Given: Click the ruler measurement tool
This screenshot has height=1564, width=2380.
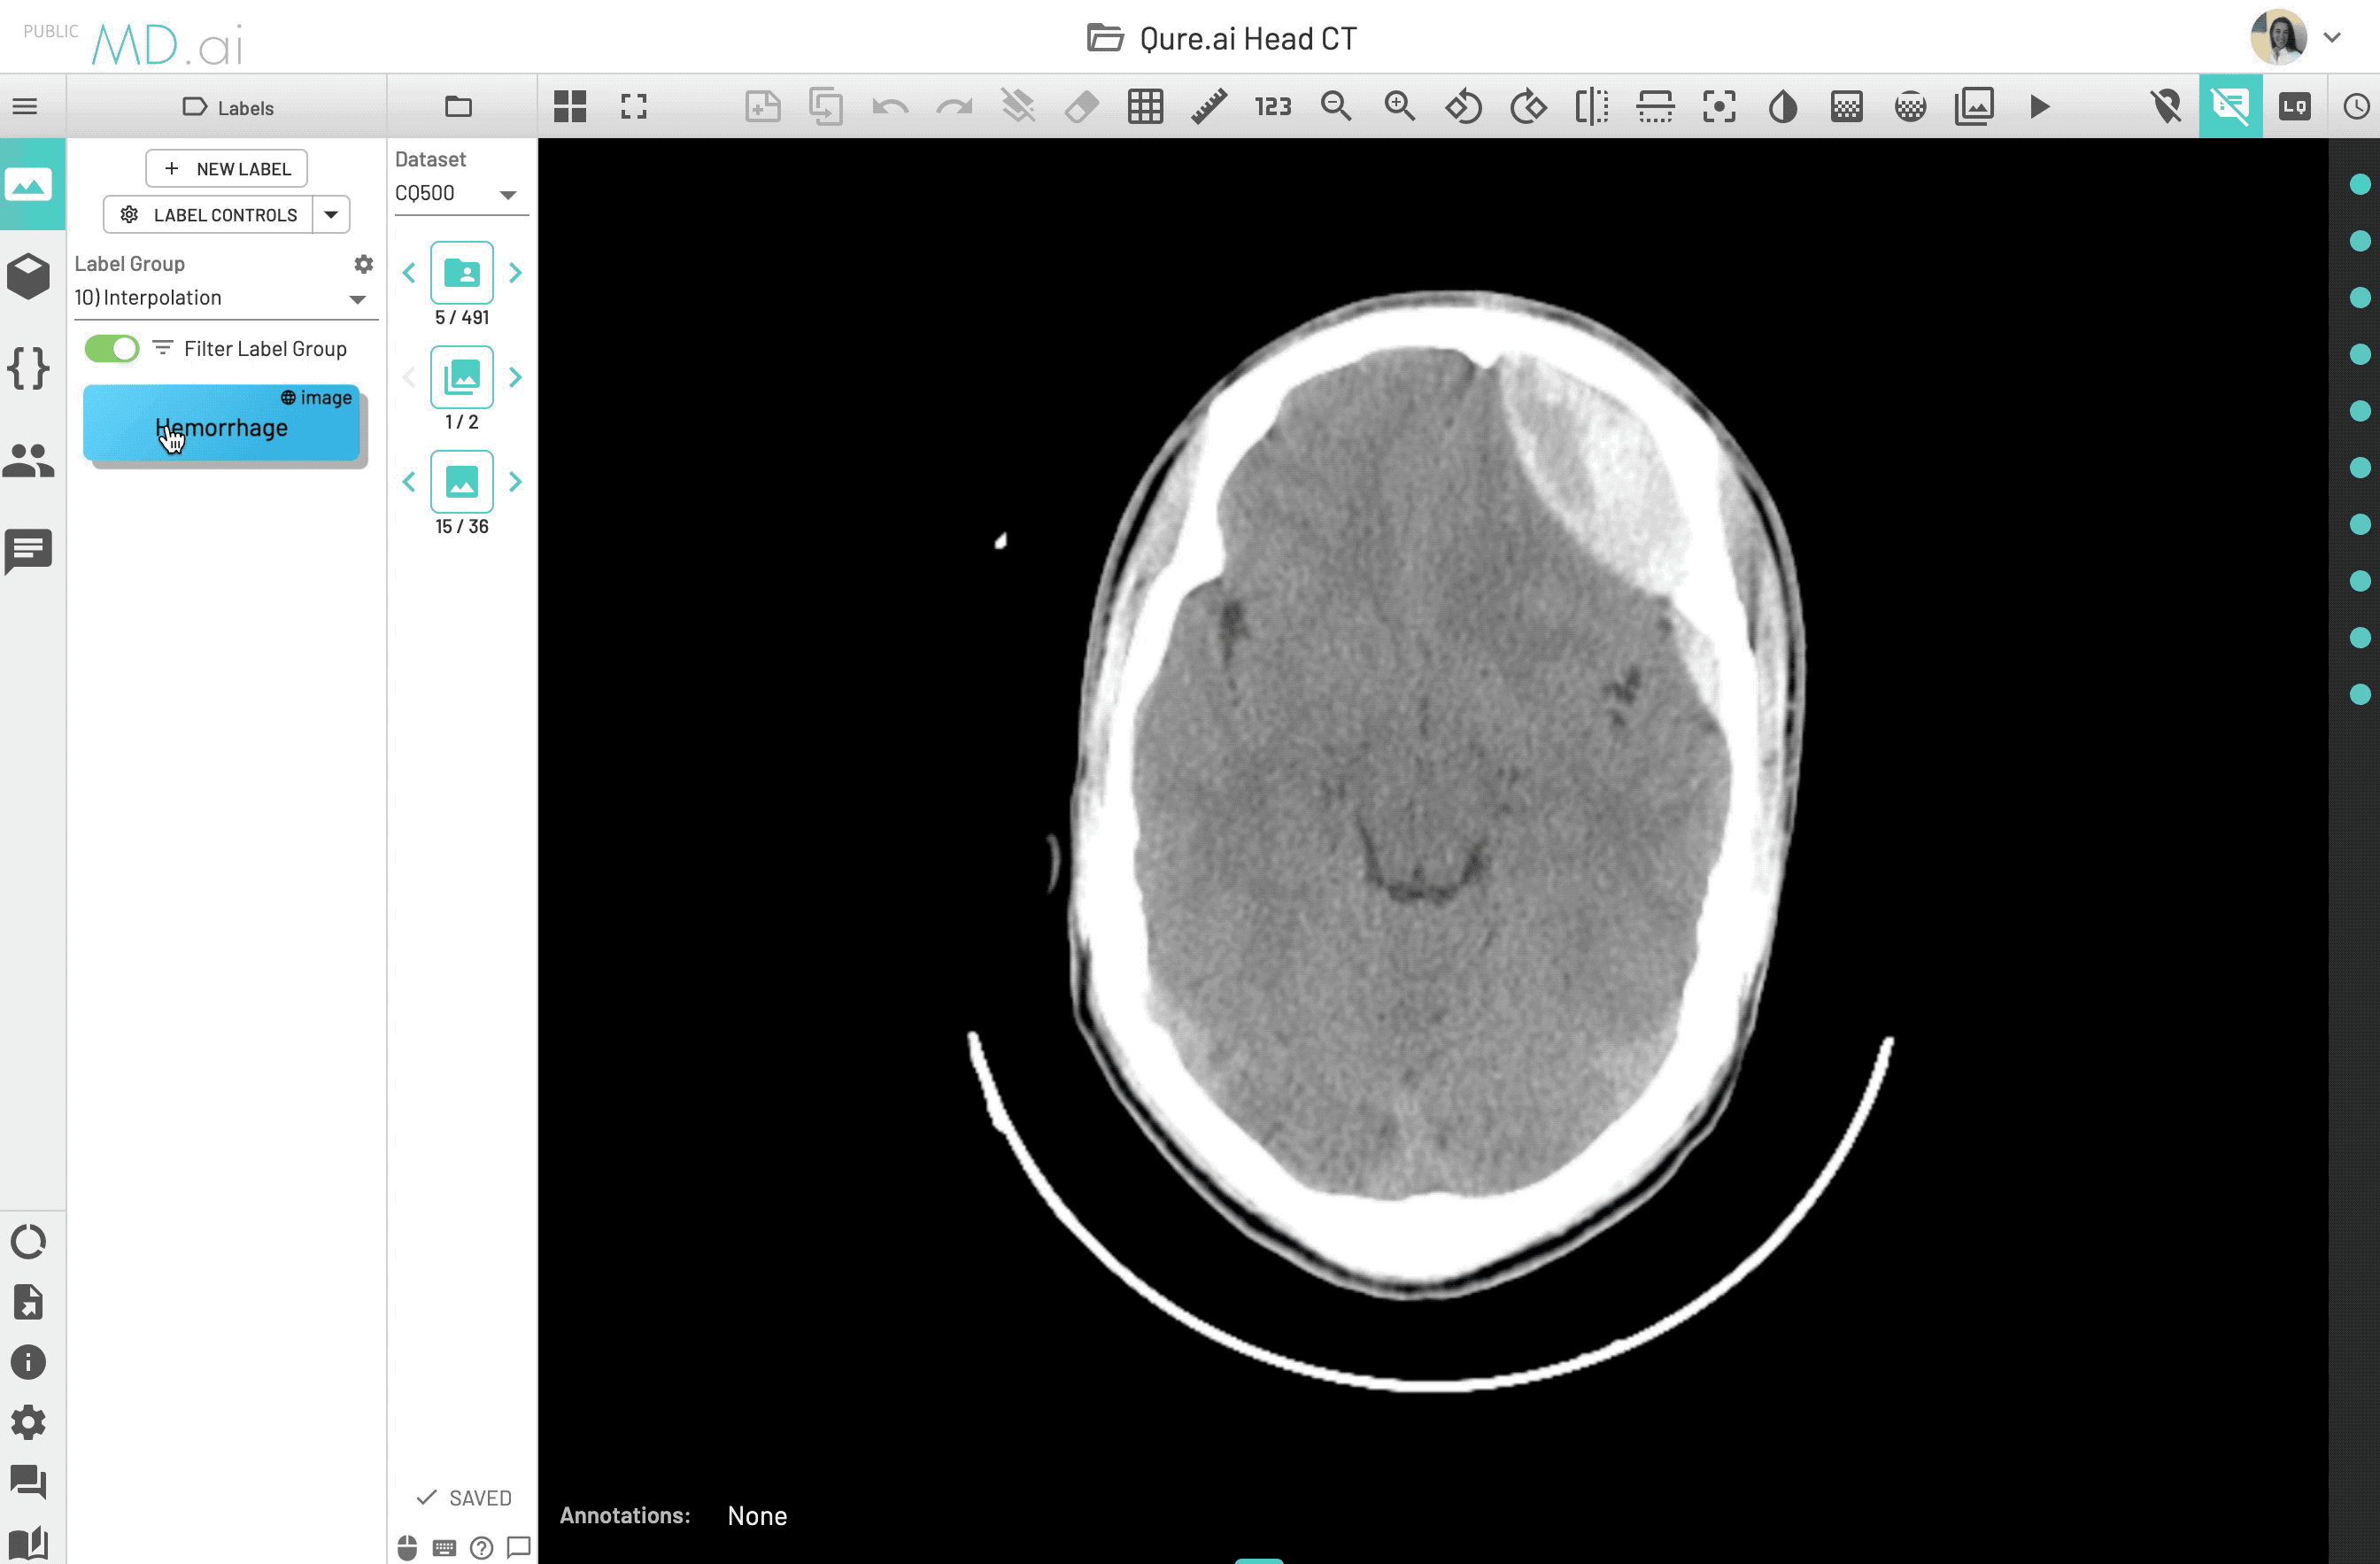Looking at the screenshot, I should [x=1209, y=106].
